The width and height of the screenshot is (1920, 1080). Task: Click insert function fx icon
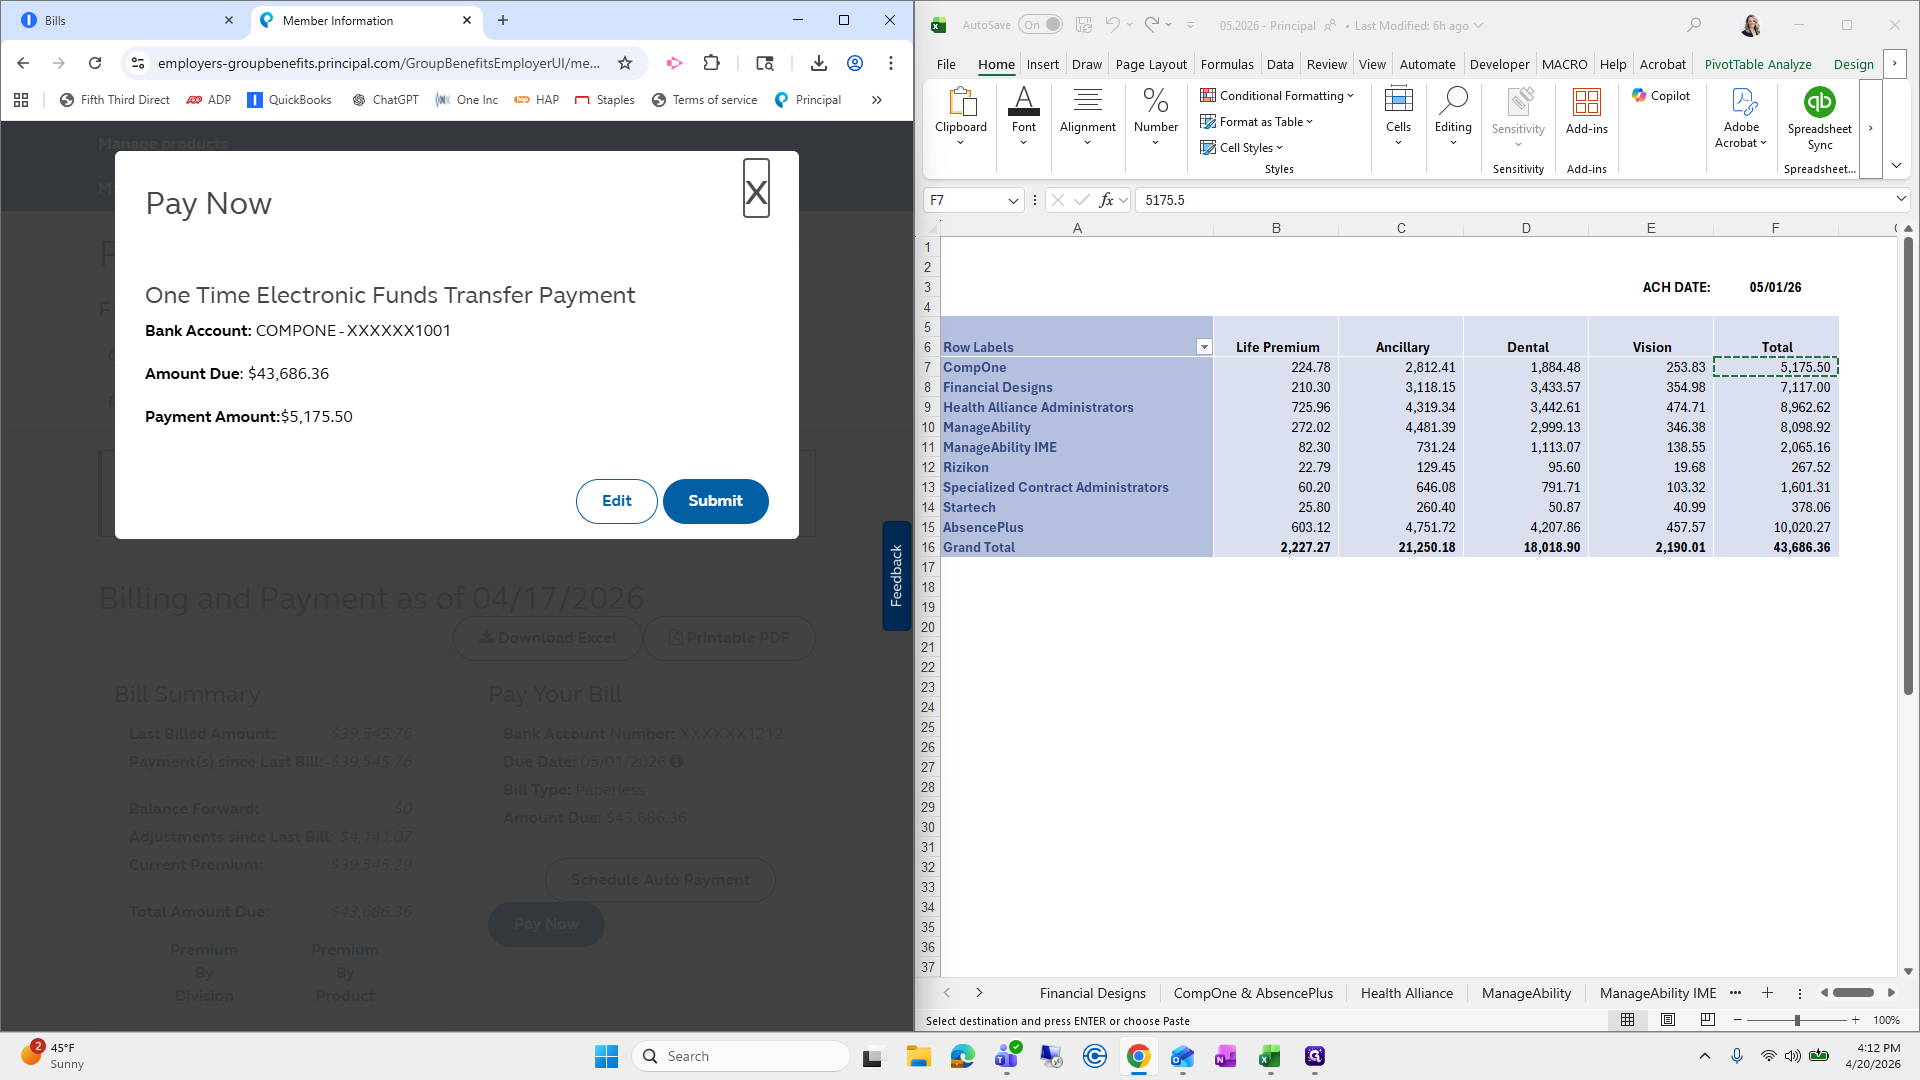1106,200
